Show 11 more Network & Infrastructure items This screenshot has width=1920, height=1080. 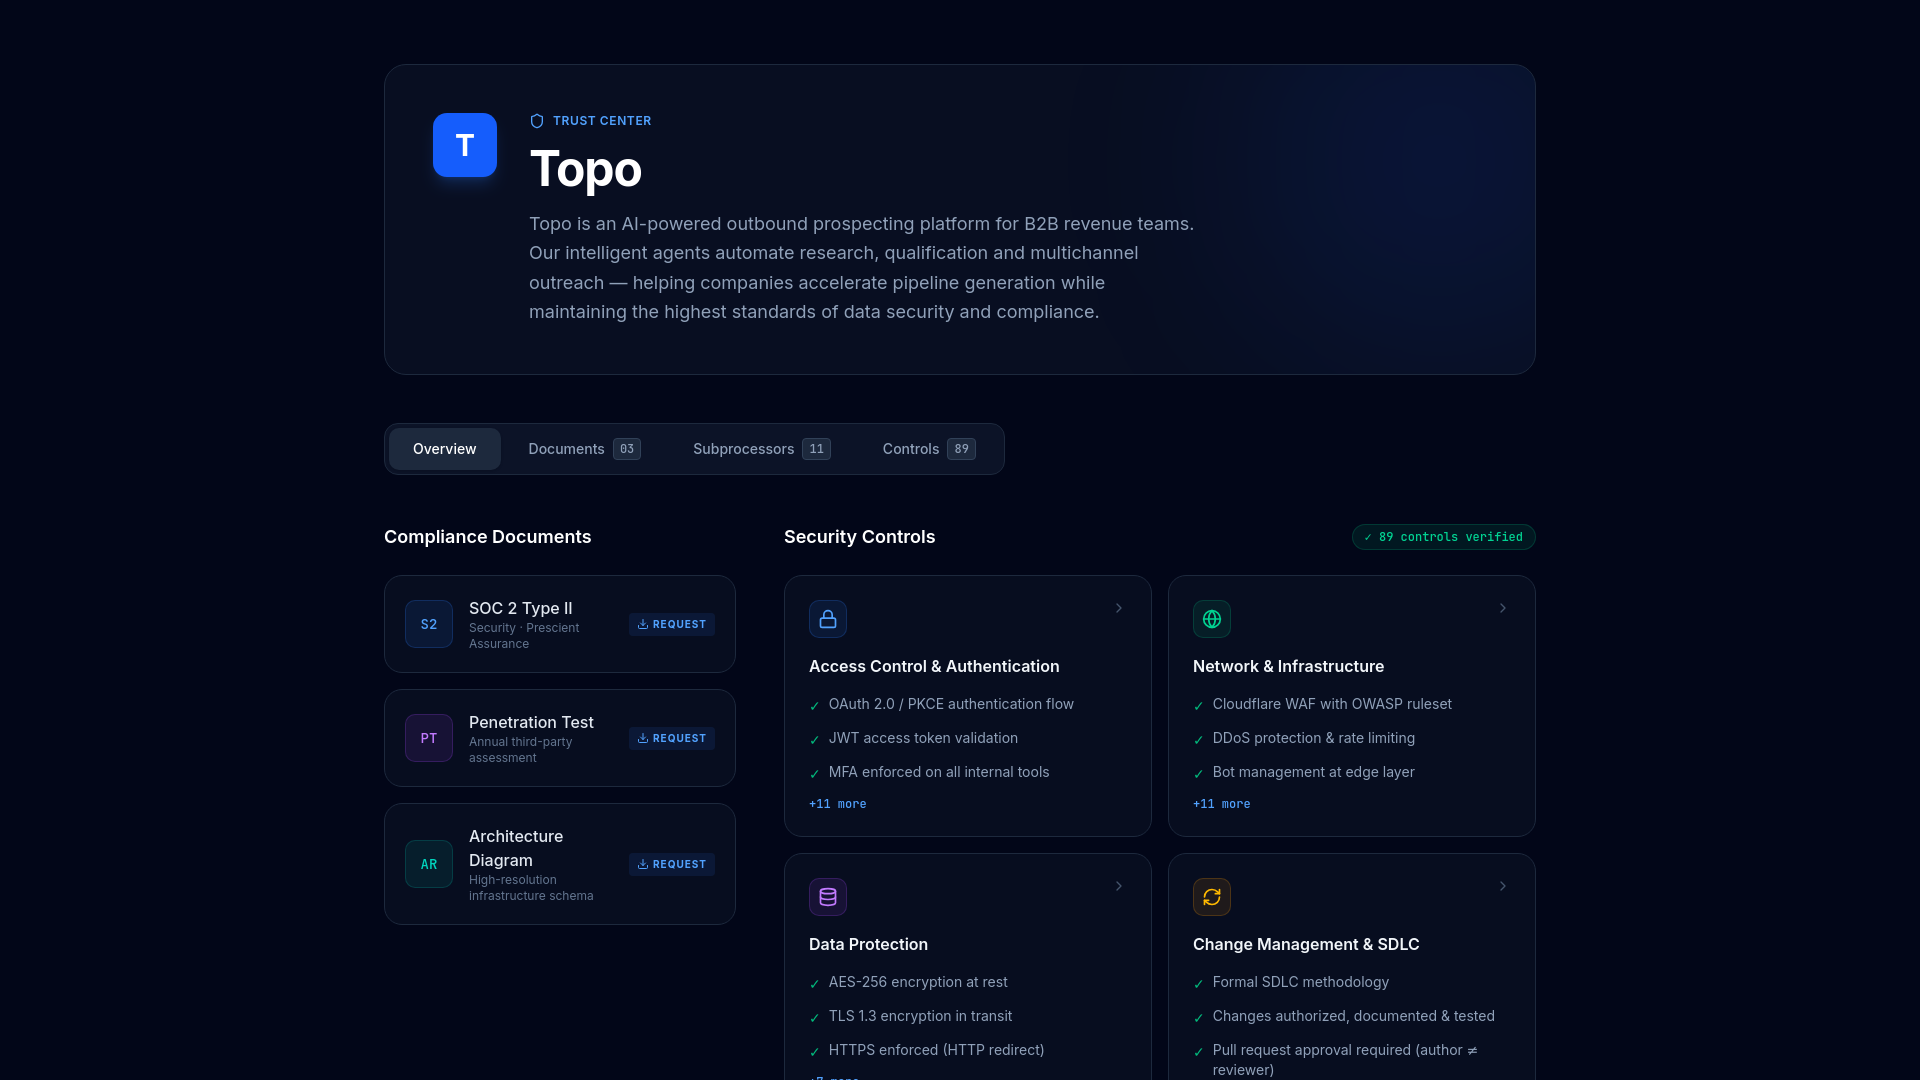click(1222, 804)
